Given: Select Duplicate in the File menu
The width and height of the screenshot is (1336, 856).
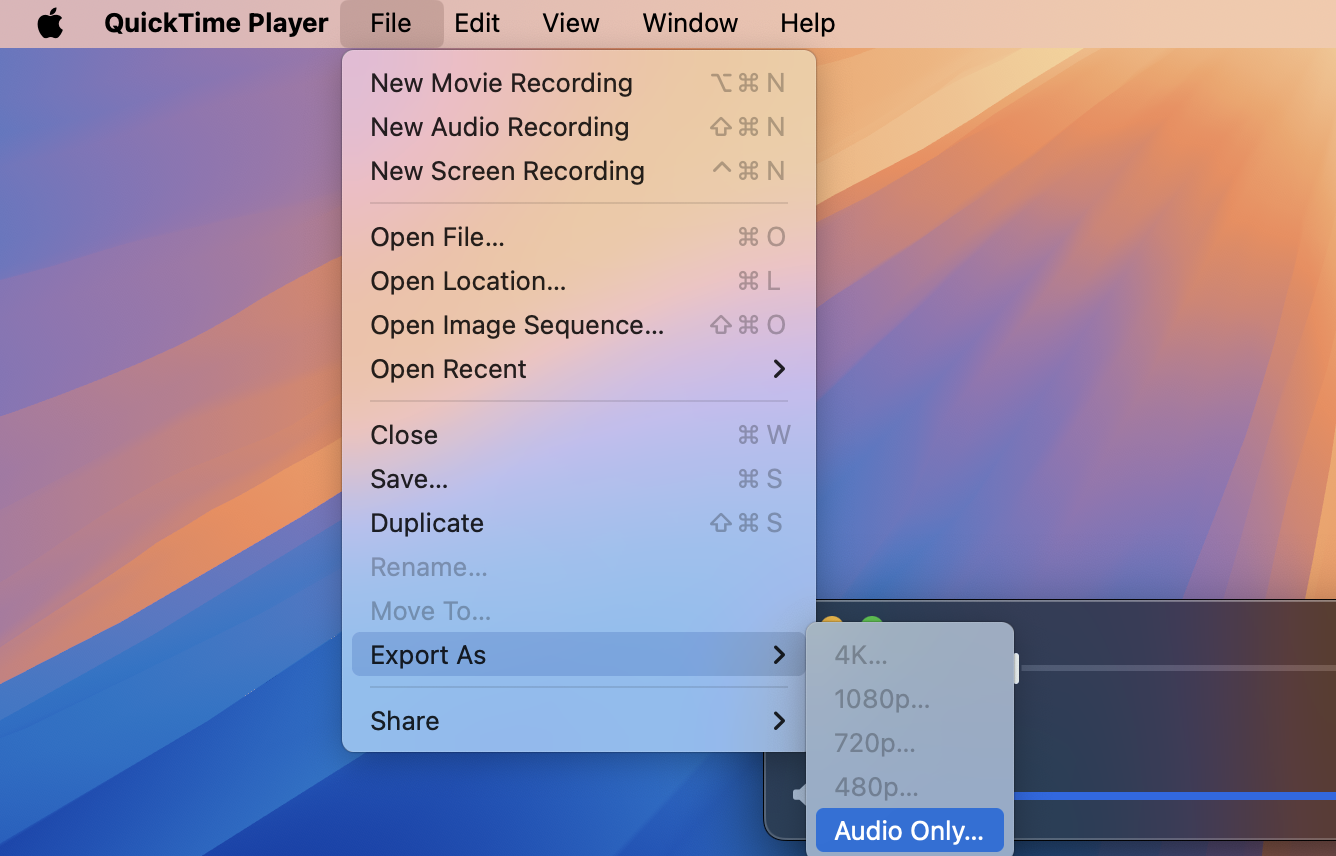Looking at the screenshot, I should tap(427, 523).
